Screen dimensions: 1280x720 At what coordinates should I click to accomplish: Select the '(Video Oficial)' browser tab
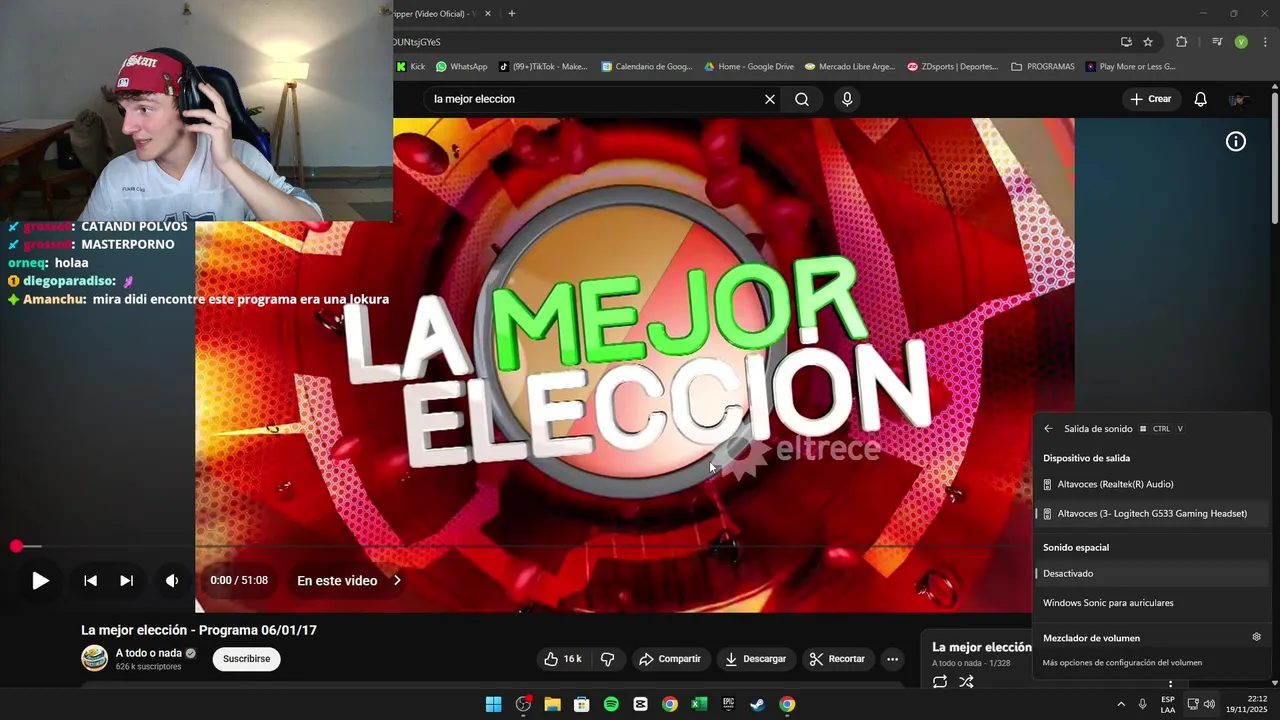[x=436, y=14]
